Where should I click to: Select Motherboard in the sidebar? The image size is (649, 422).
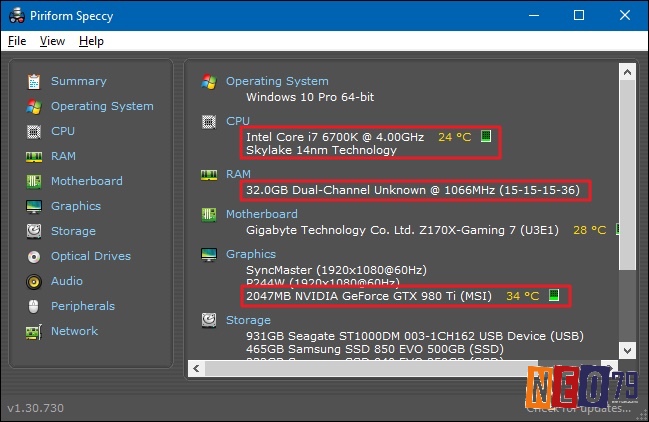coord(87,181)
